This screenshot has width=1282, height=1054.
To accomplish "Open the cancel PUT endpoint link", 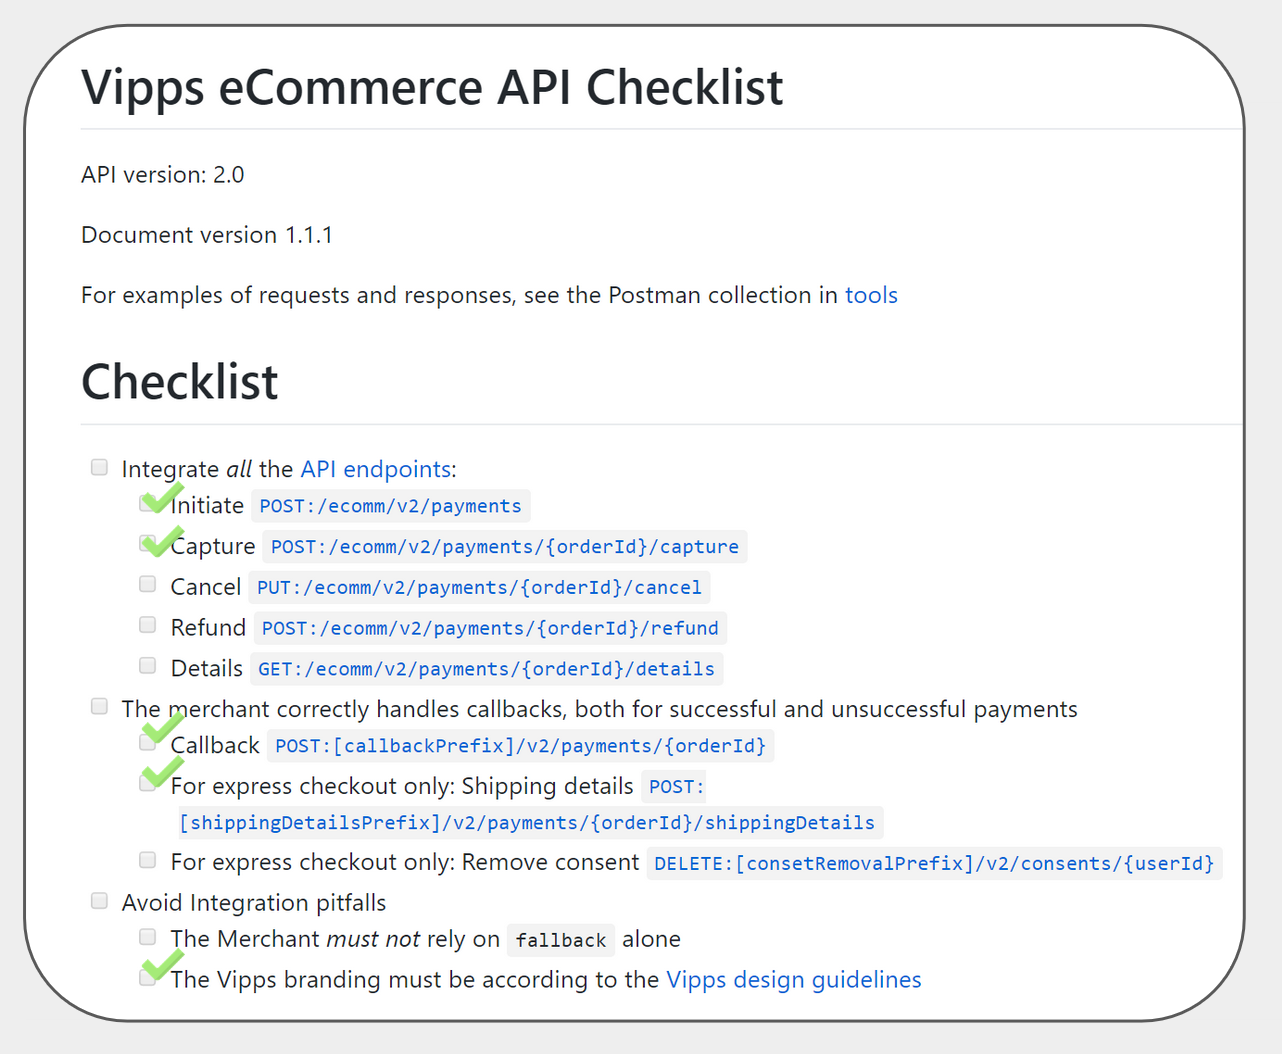I will (479, 588).
